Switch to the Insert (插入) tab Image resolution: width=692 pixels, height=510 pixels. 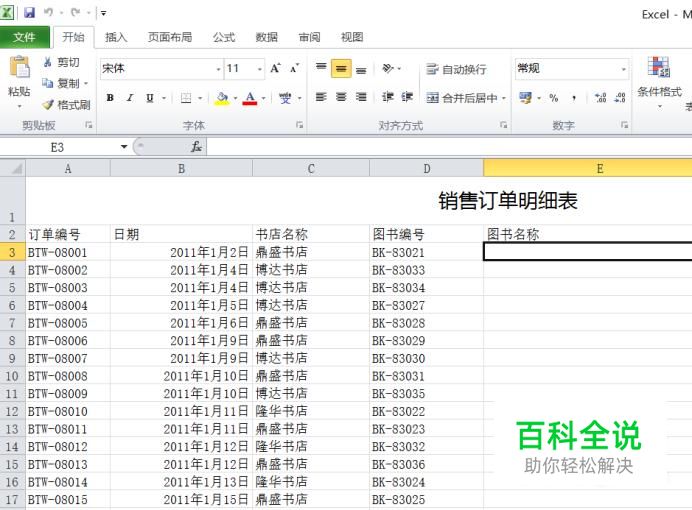click(x=116, y=37)
